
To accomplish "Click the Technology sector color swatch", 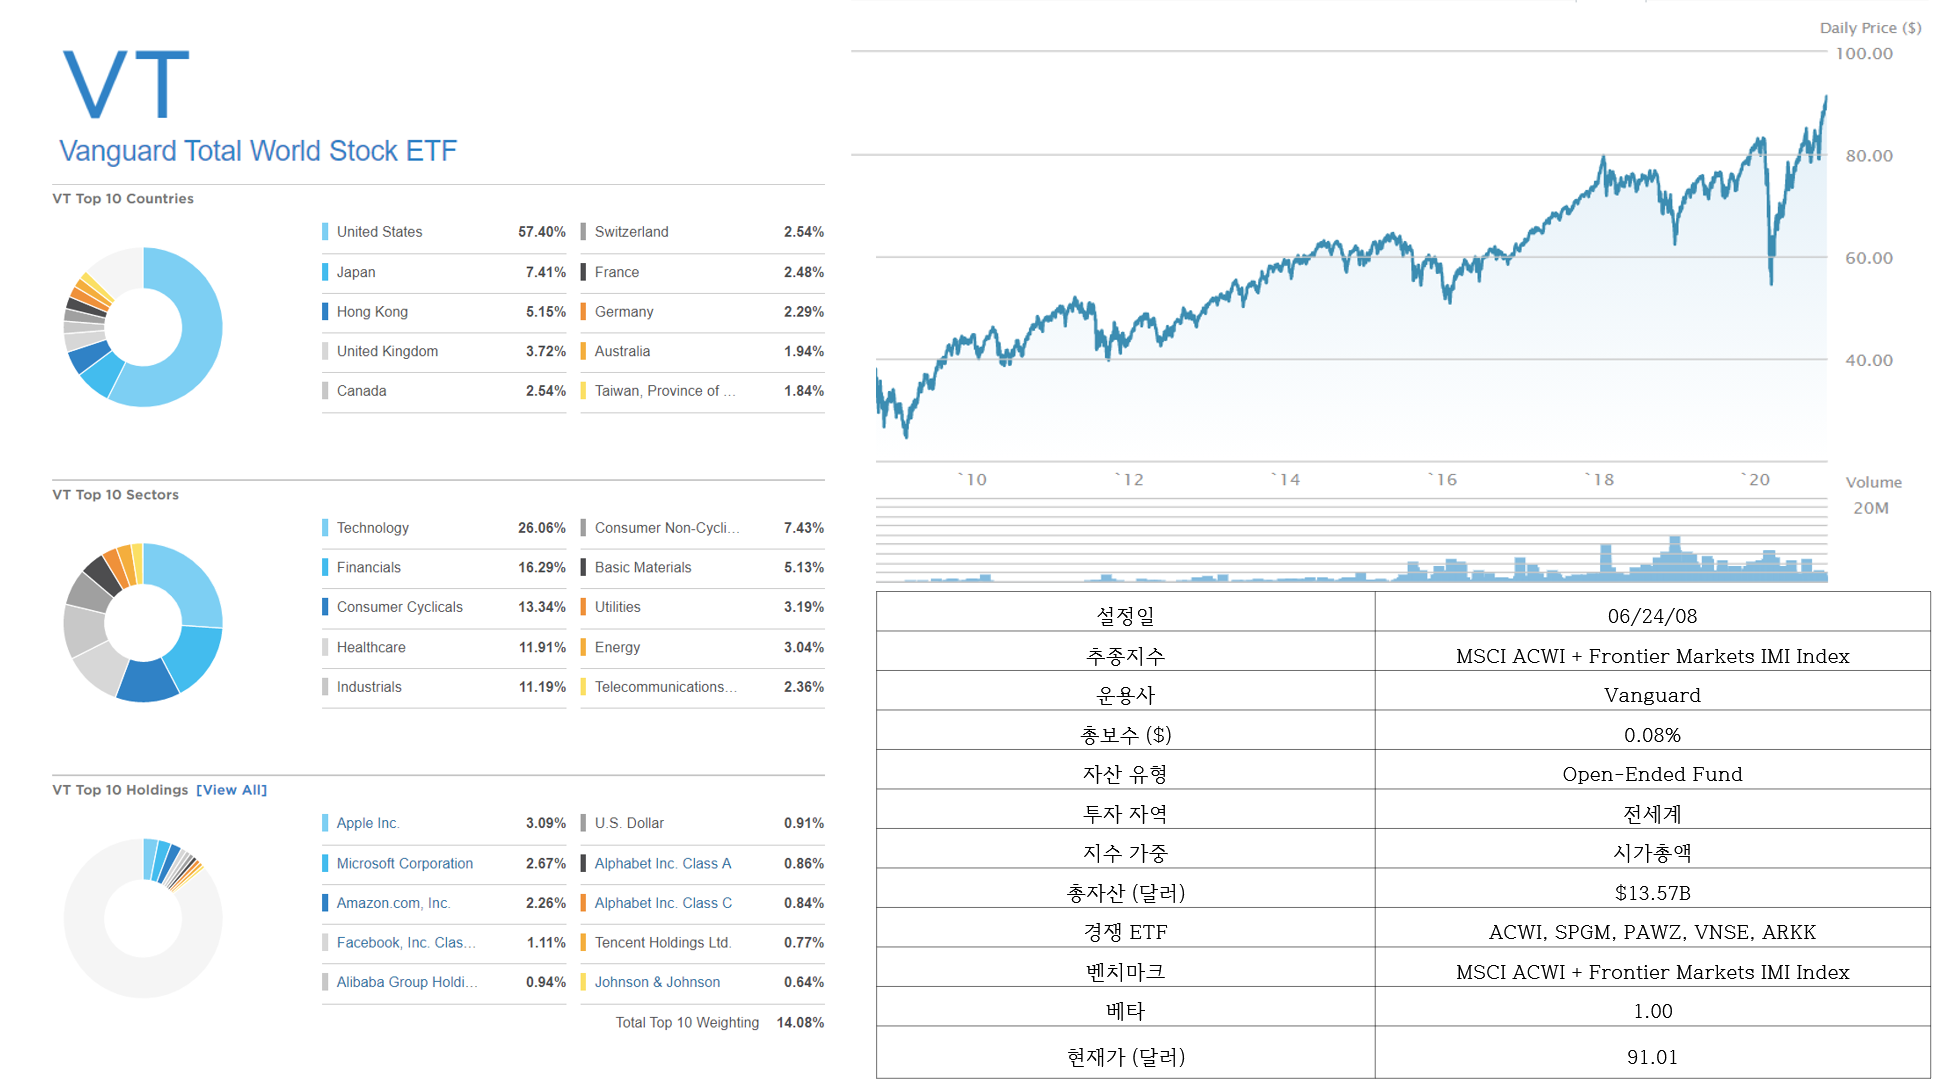I will 325,528.
